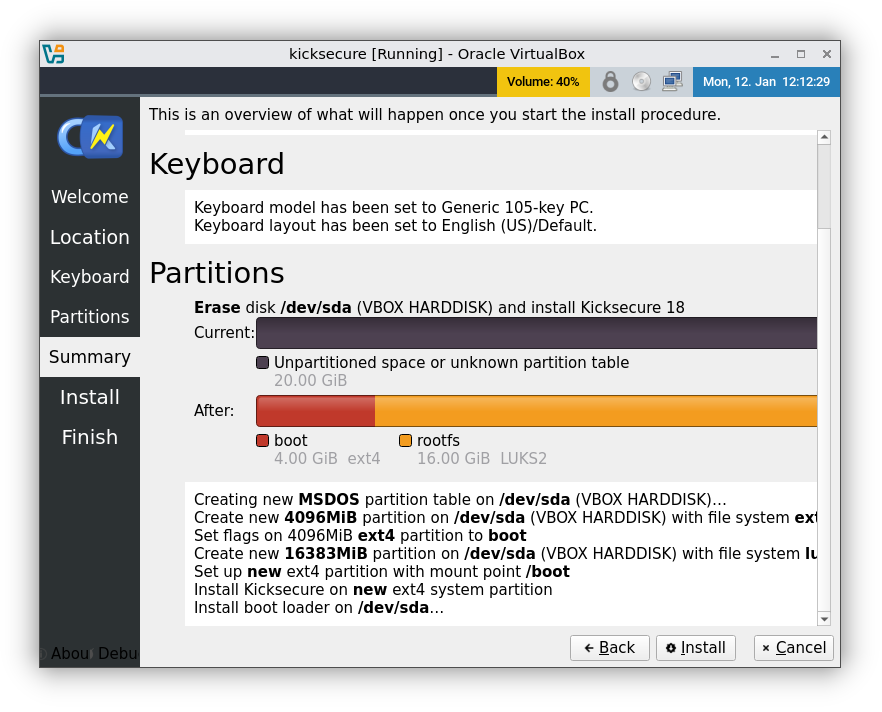Select the Welcome step in the sidebar

pos(89,197)
